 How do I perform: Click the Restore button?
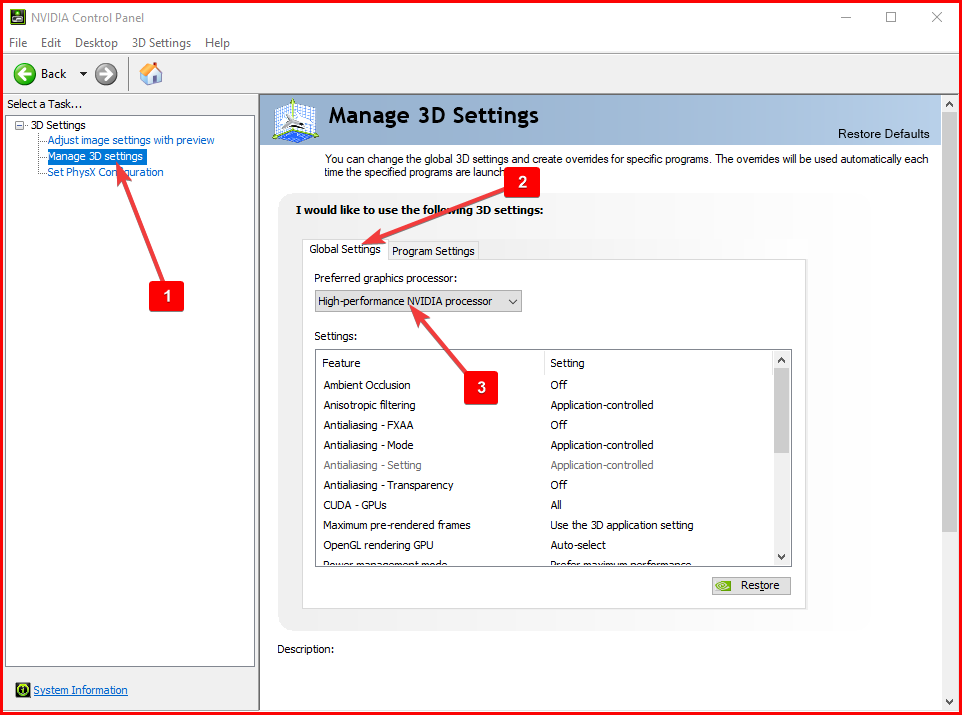coord(751,586)
